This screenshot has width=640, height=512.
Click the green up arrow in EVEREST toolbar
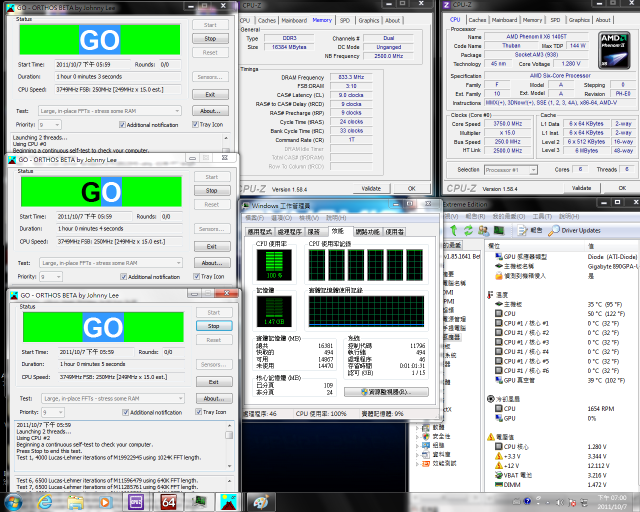coord(453,230)
